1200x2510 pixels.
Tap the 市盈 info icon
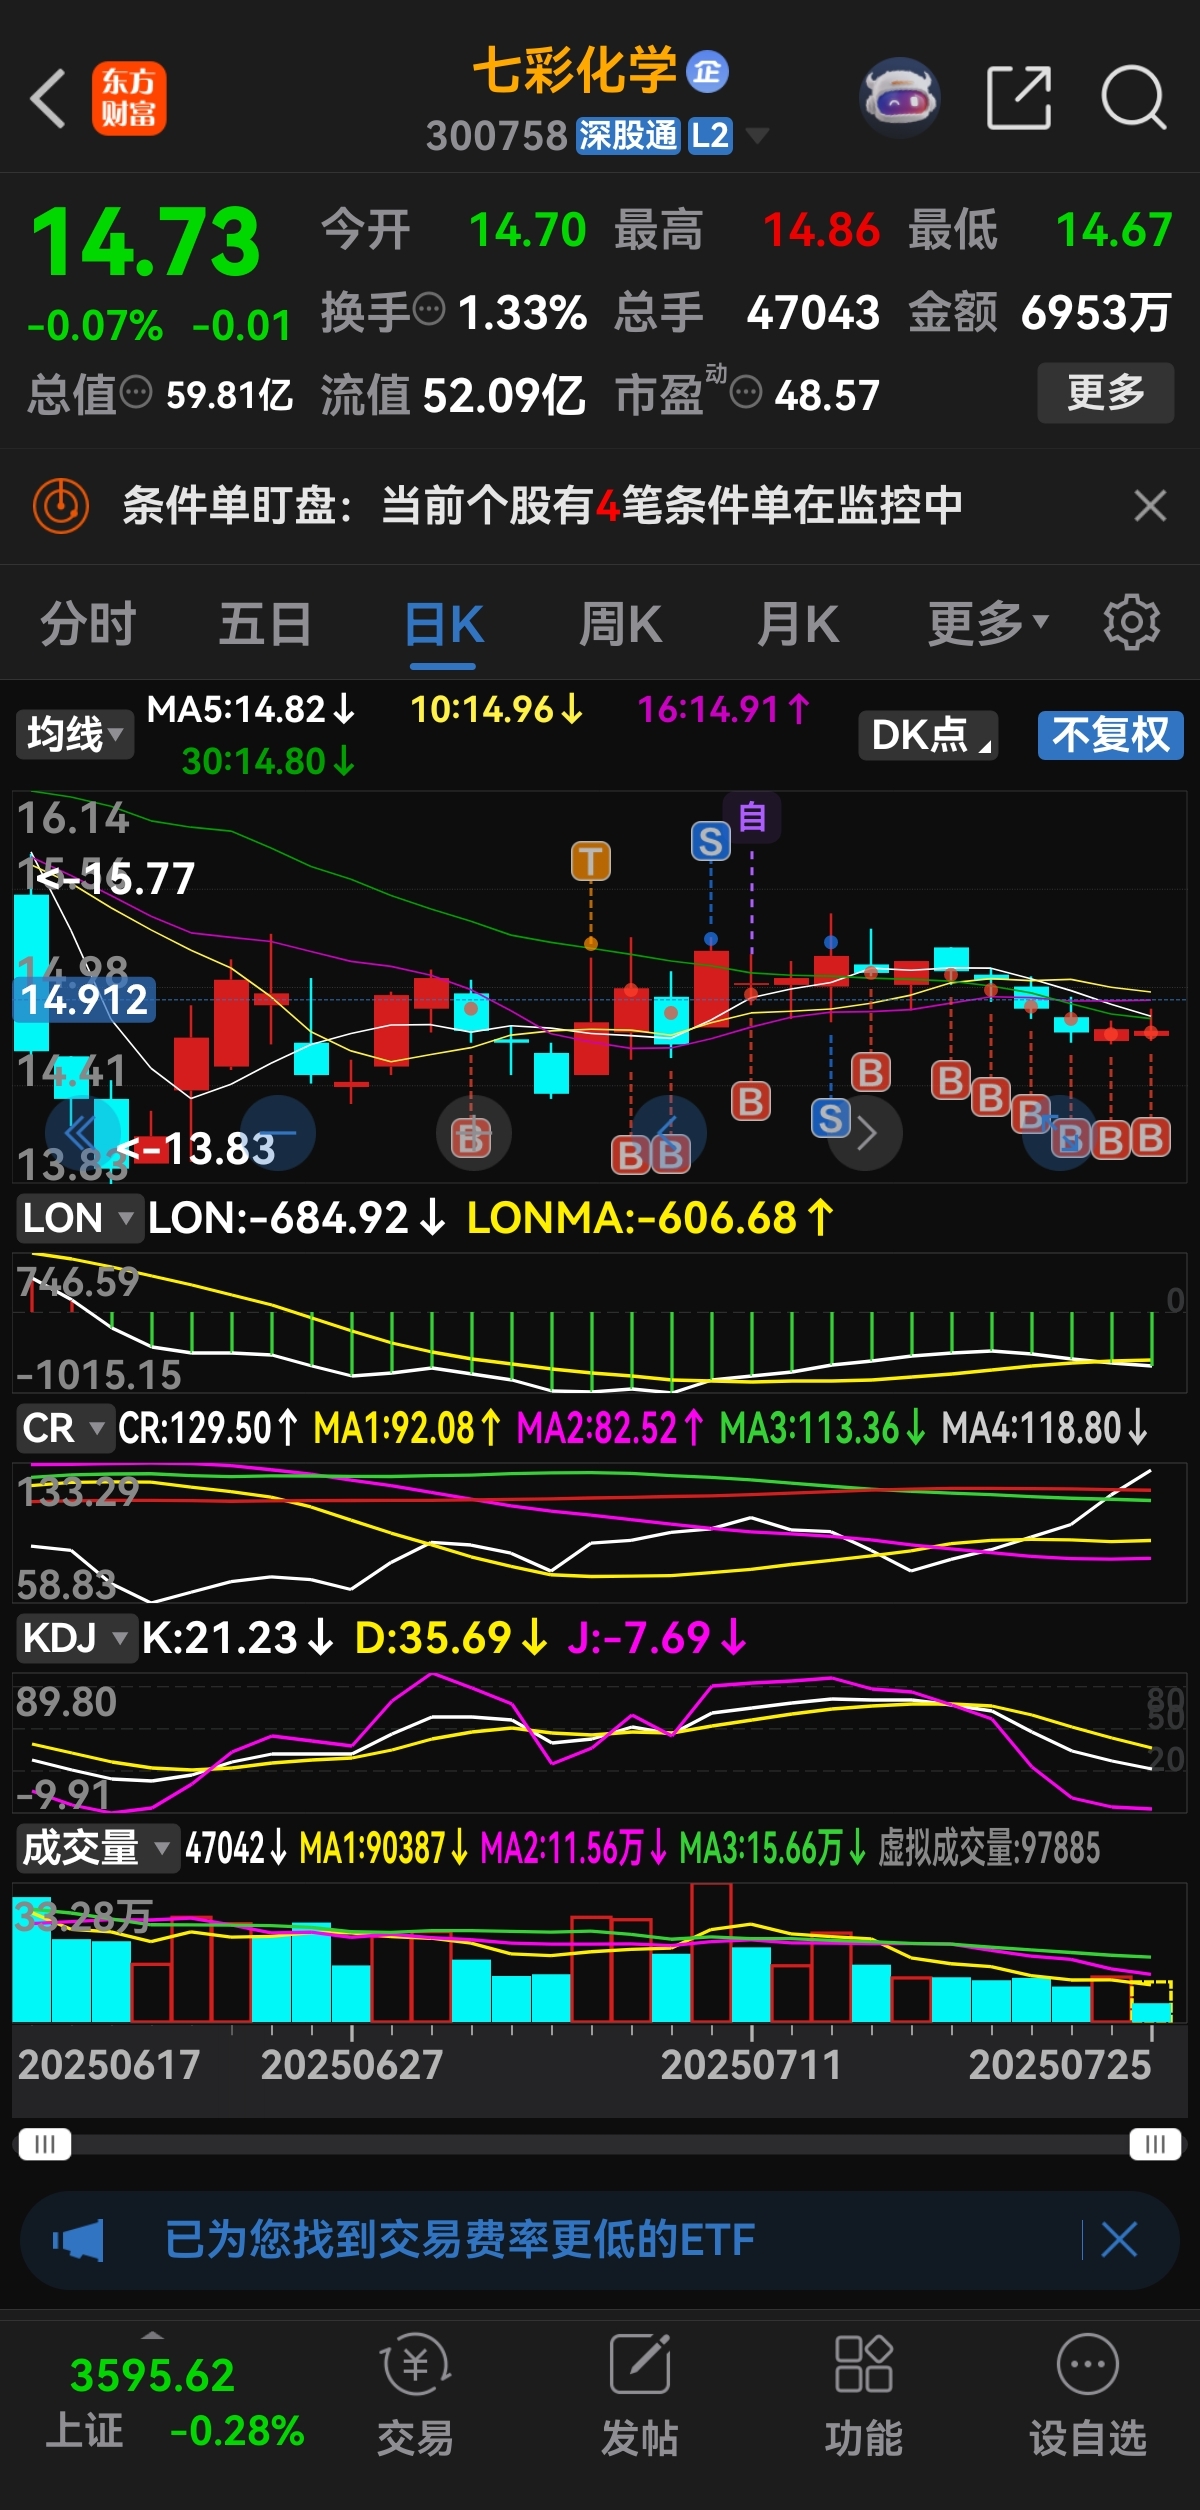[746, 392]
